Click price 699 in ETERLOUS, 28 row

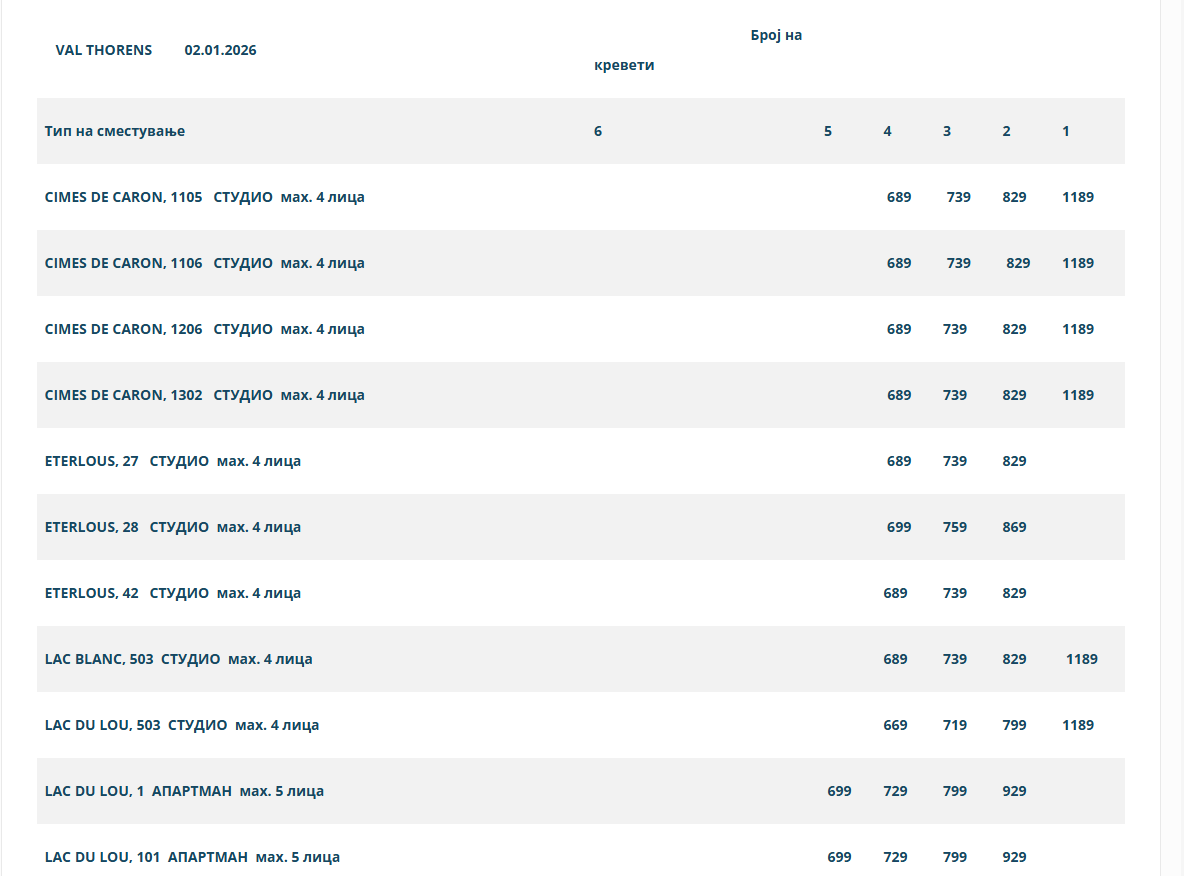pos(899,527)
